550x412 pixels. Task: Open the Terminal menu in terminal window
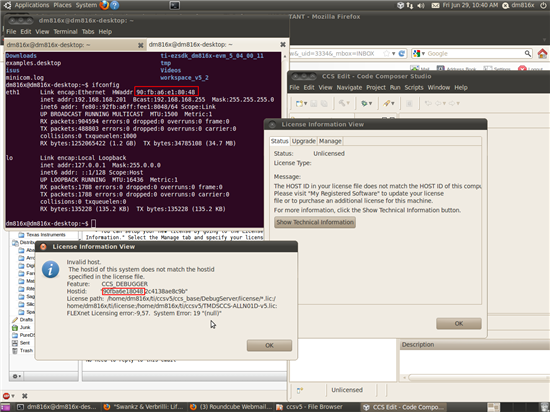pyautogui.click(x=65, y=32)
